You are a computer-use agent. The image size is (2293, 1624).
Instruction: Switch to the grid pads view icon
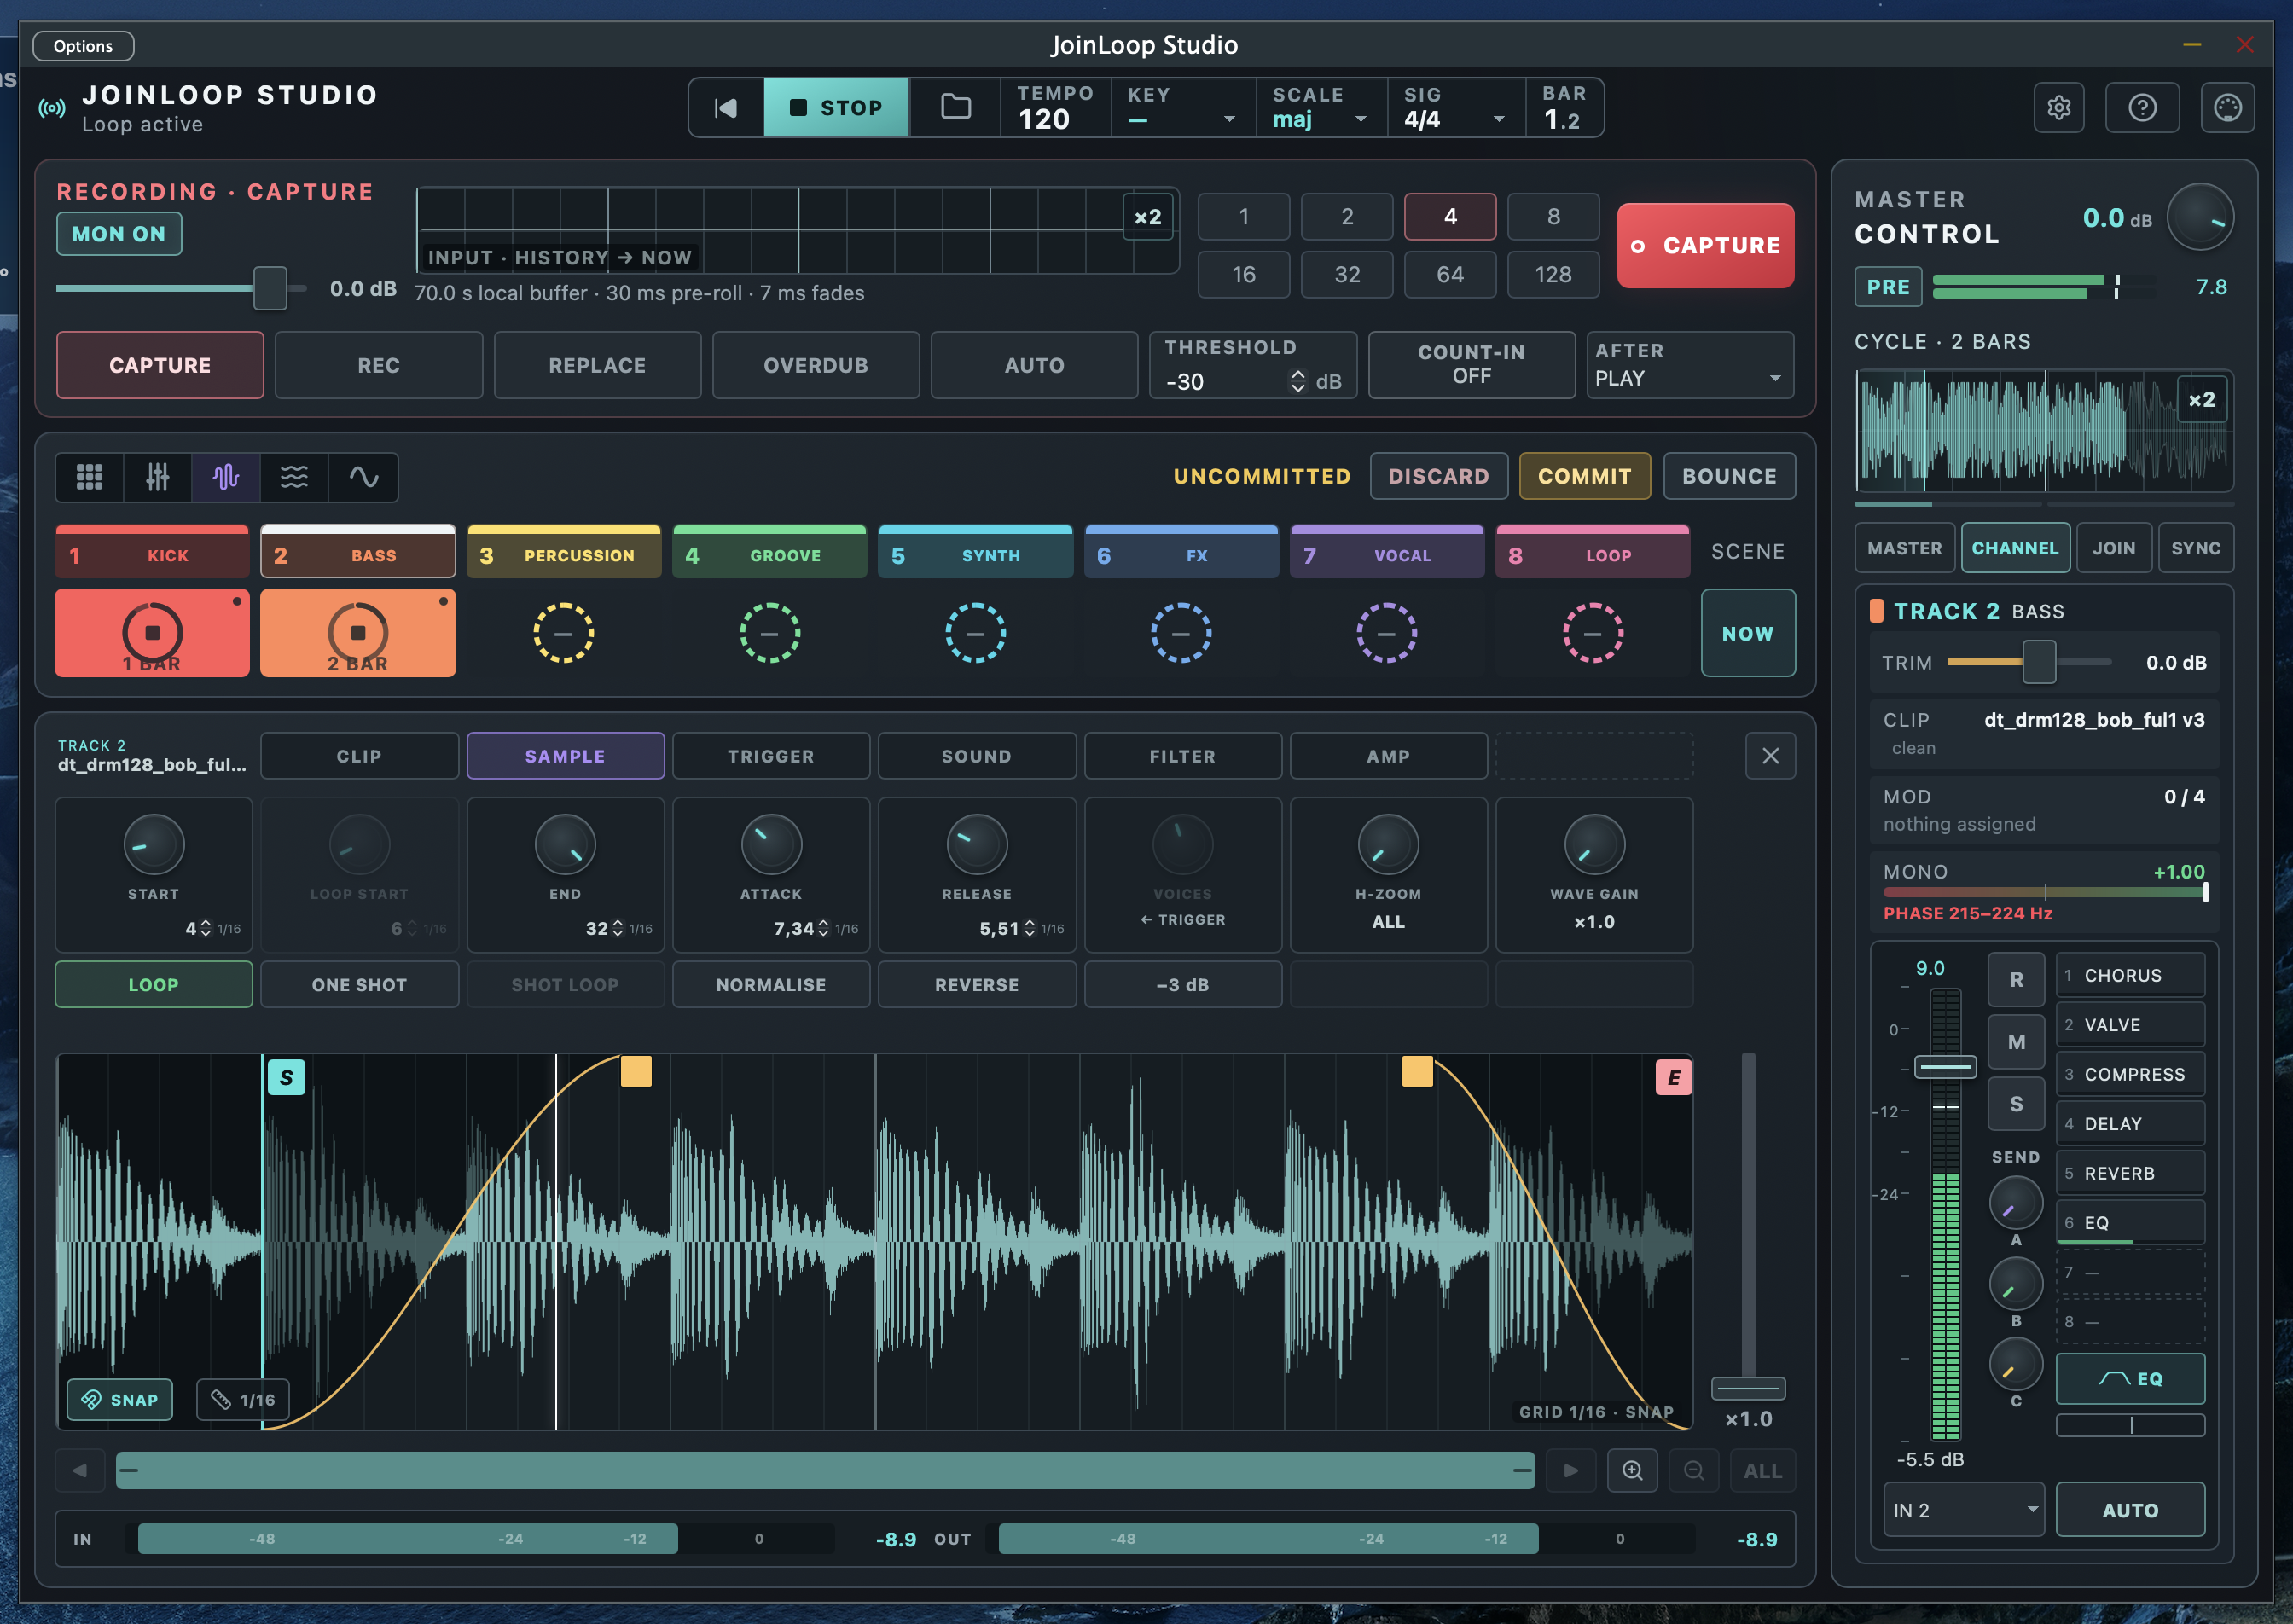pos(90,477)
